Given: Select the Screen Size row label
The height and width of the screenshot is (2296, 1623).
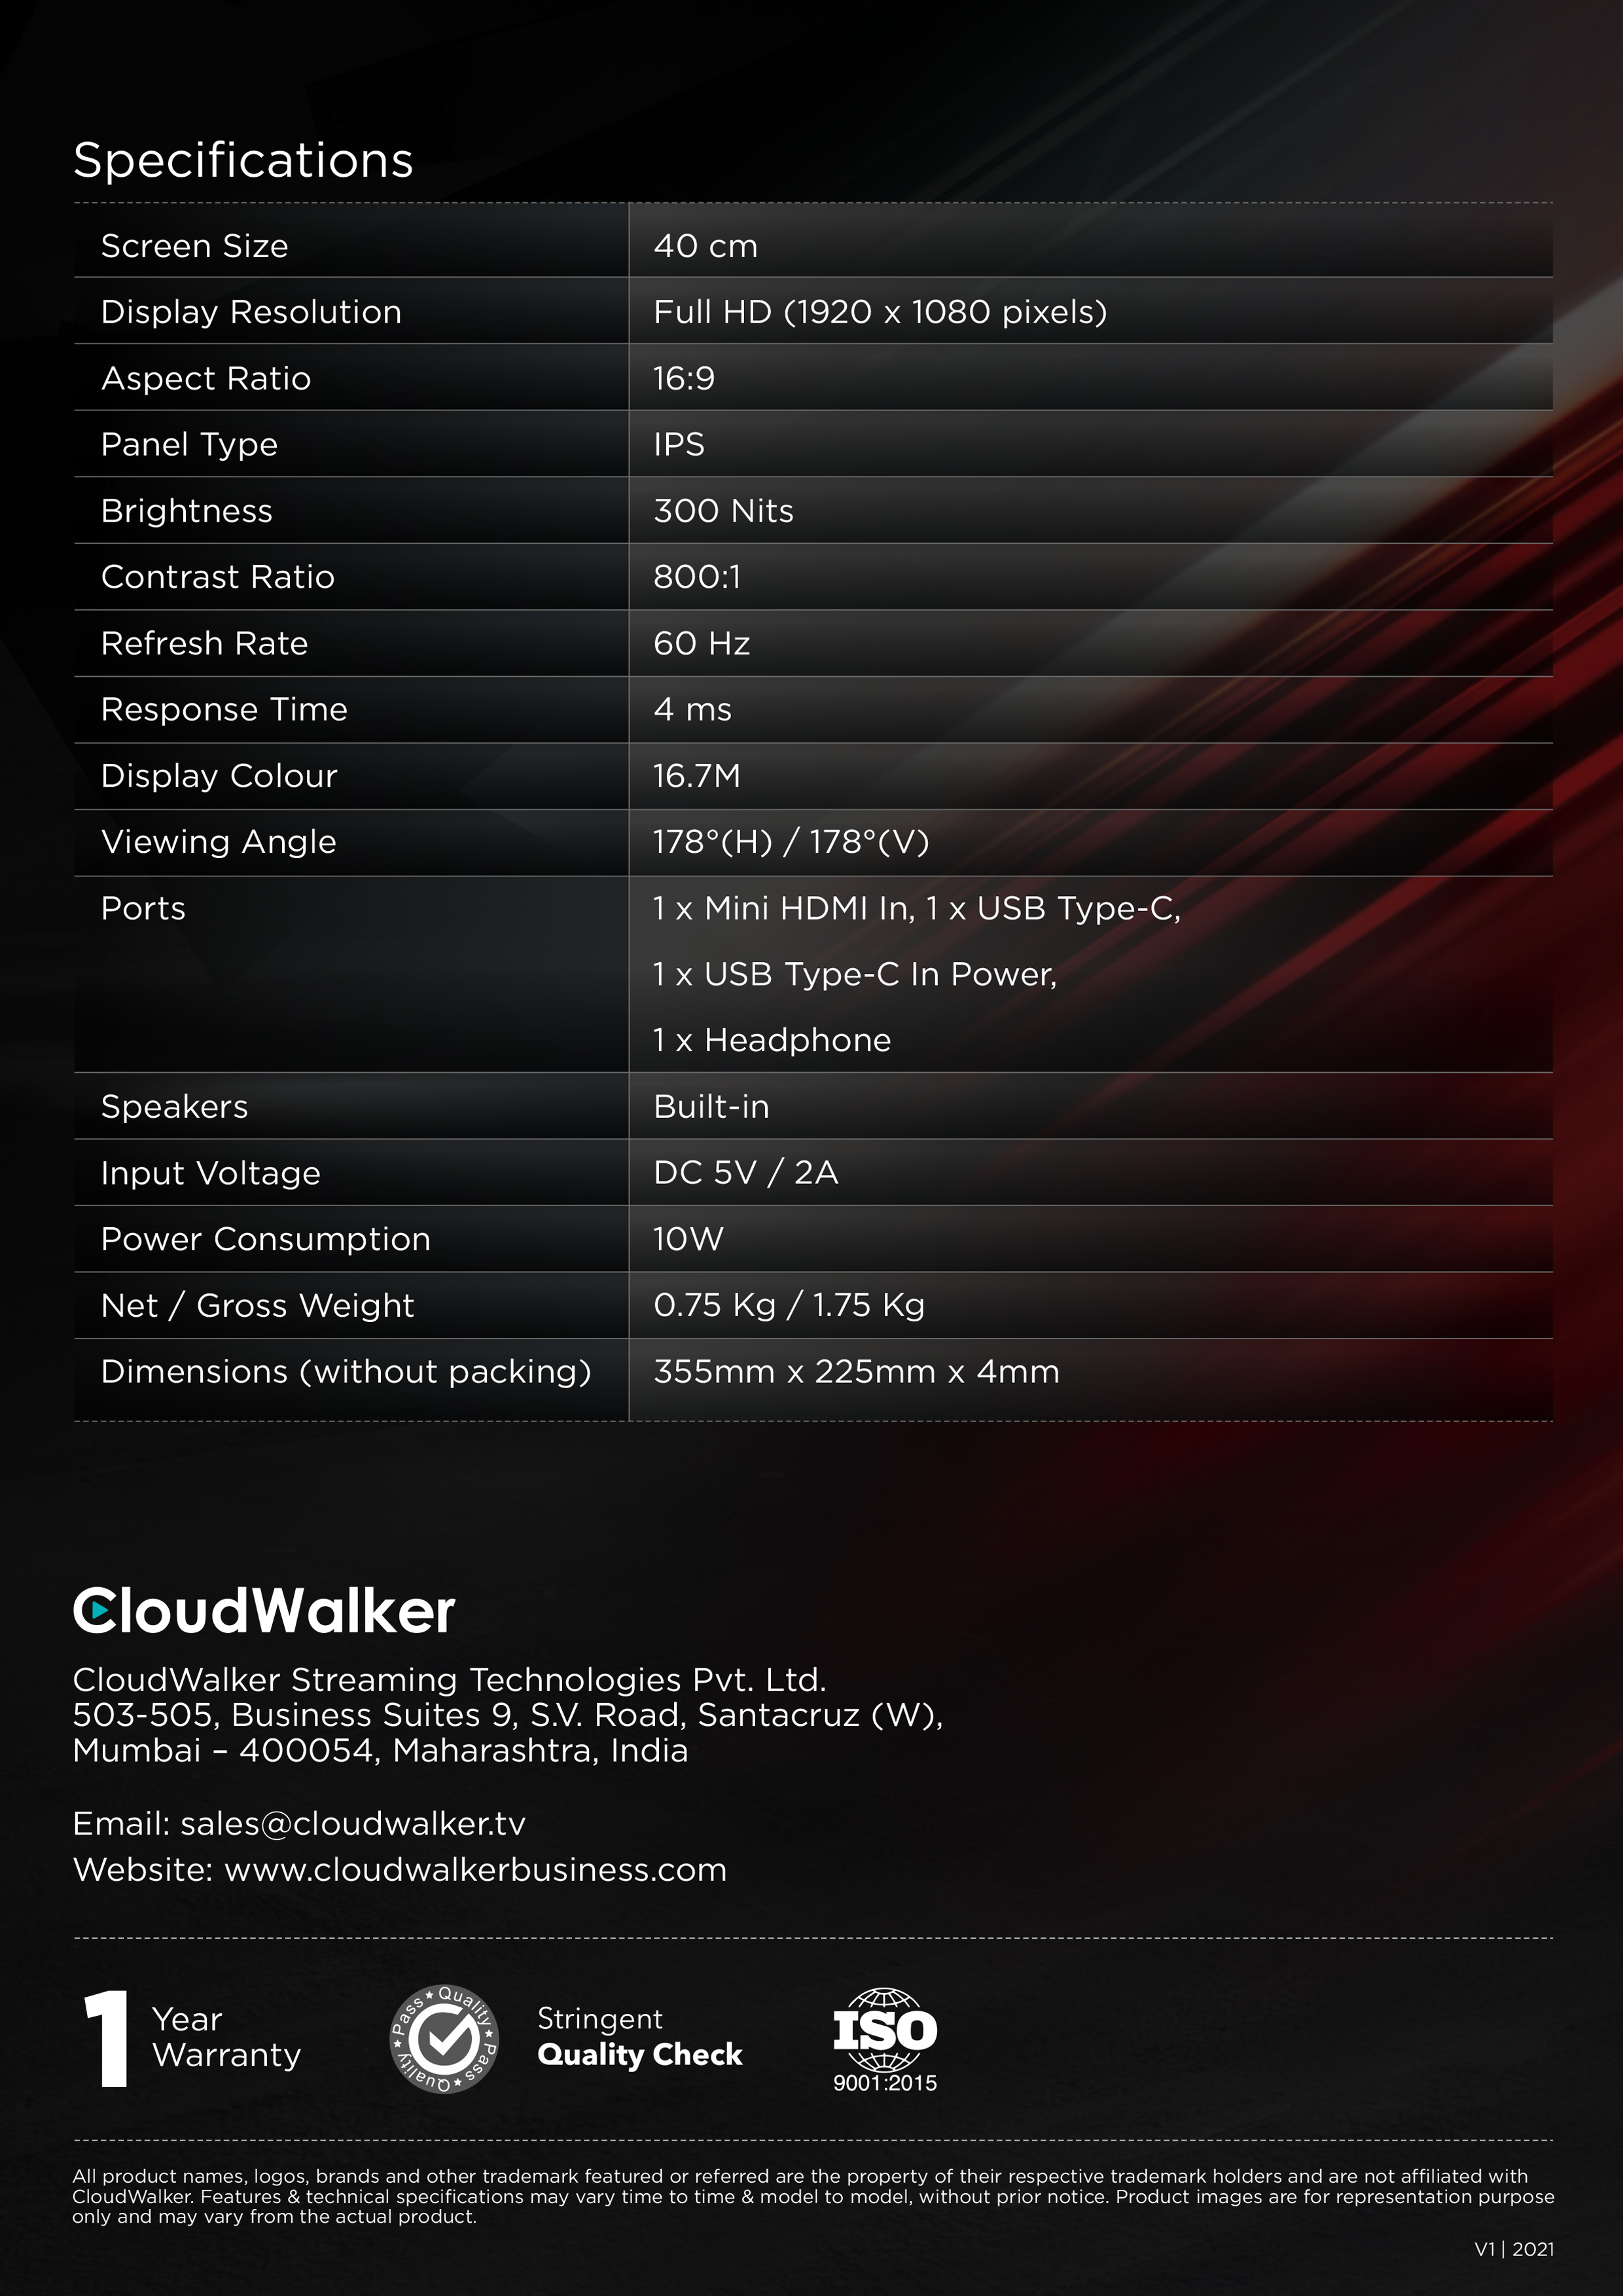Looking at the screenshot, I should 194,246.
